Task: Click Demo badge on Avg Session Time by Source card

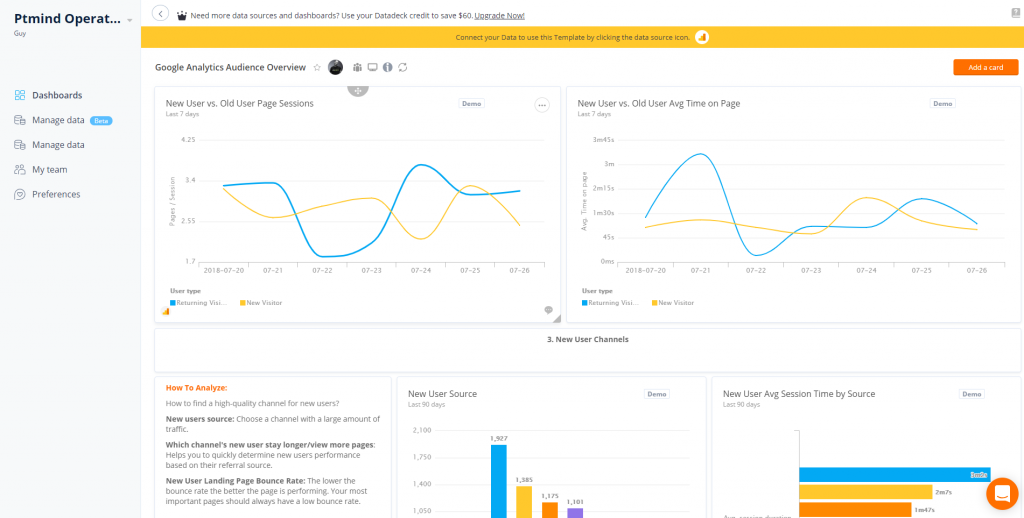Action: click(972, 394)
